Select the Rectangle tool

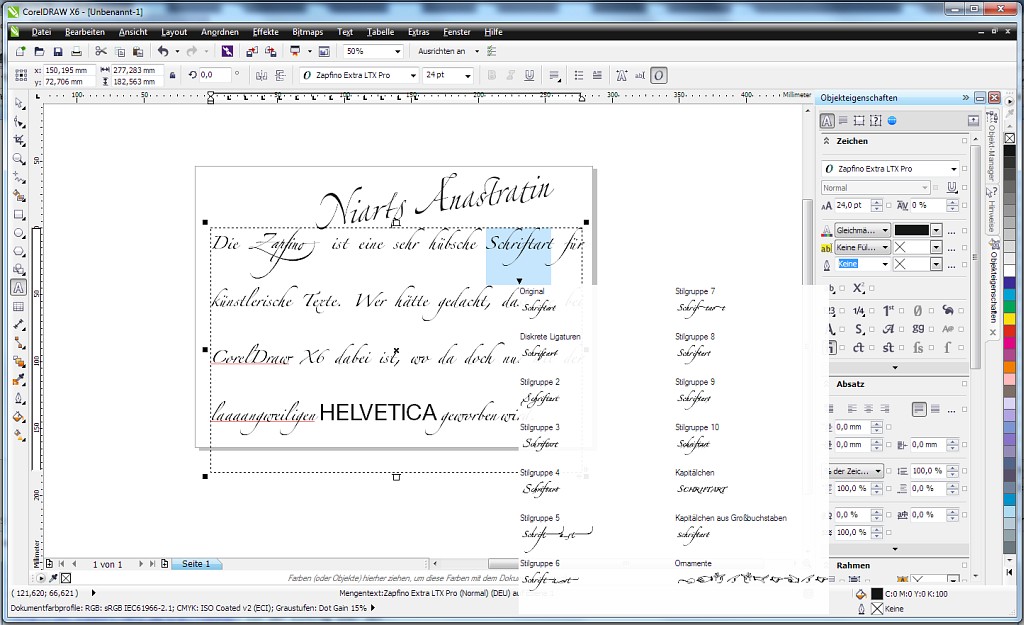(19, 215)
